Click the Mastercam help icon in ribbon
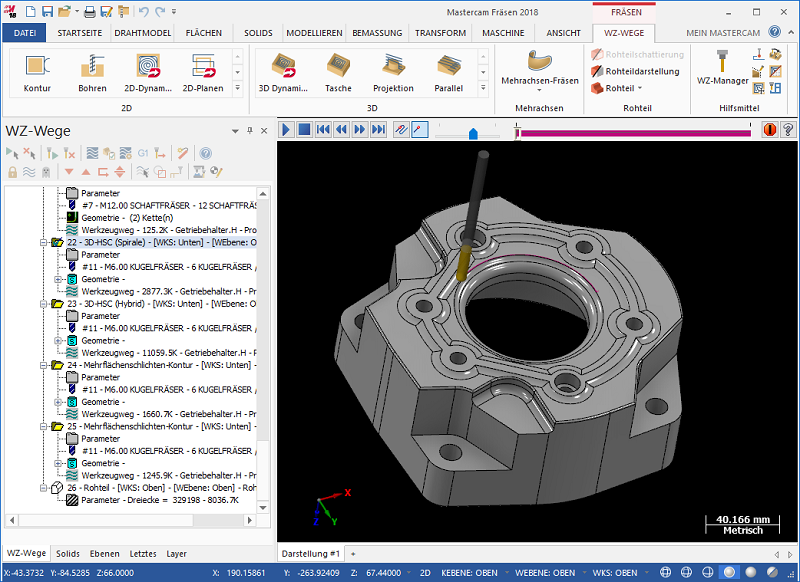This screenshot has width=800, height=582. (774, 32)
